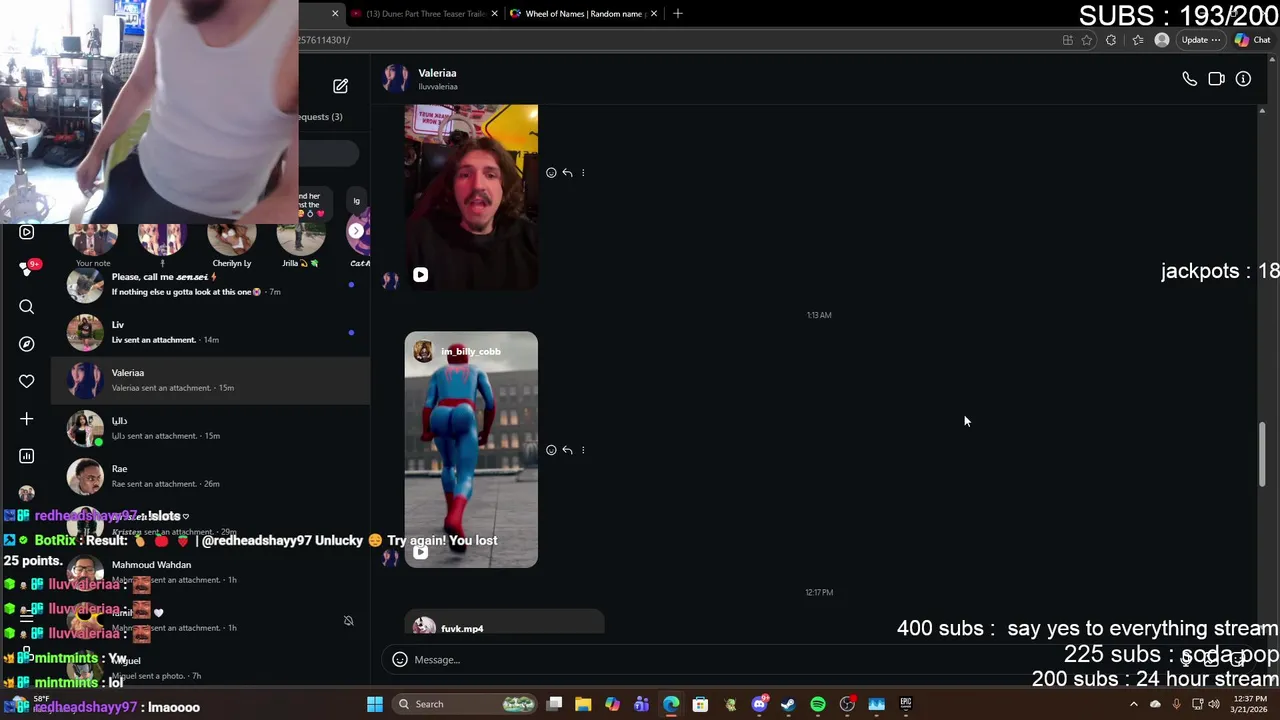Open the browser profile avatar
Viewport: 1280px width, 720px height.
click(x=1161, y=40)
